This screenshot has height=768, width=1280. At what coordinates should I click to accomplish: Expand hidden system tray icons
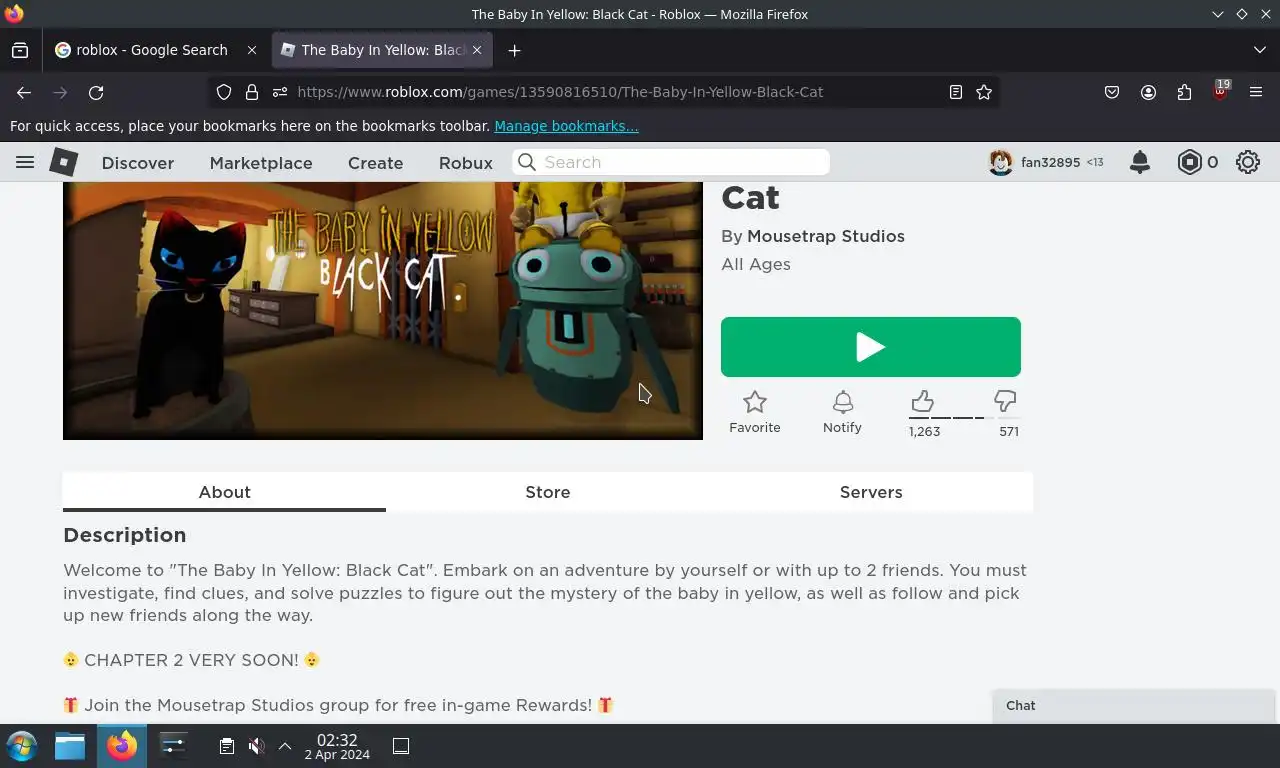click(285, 746)
